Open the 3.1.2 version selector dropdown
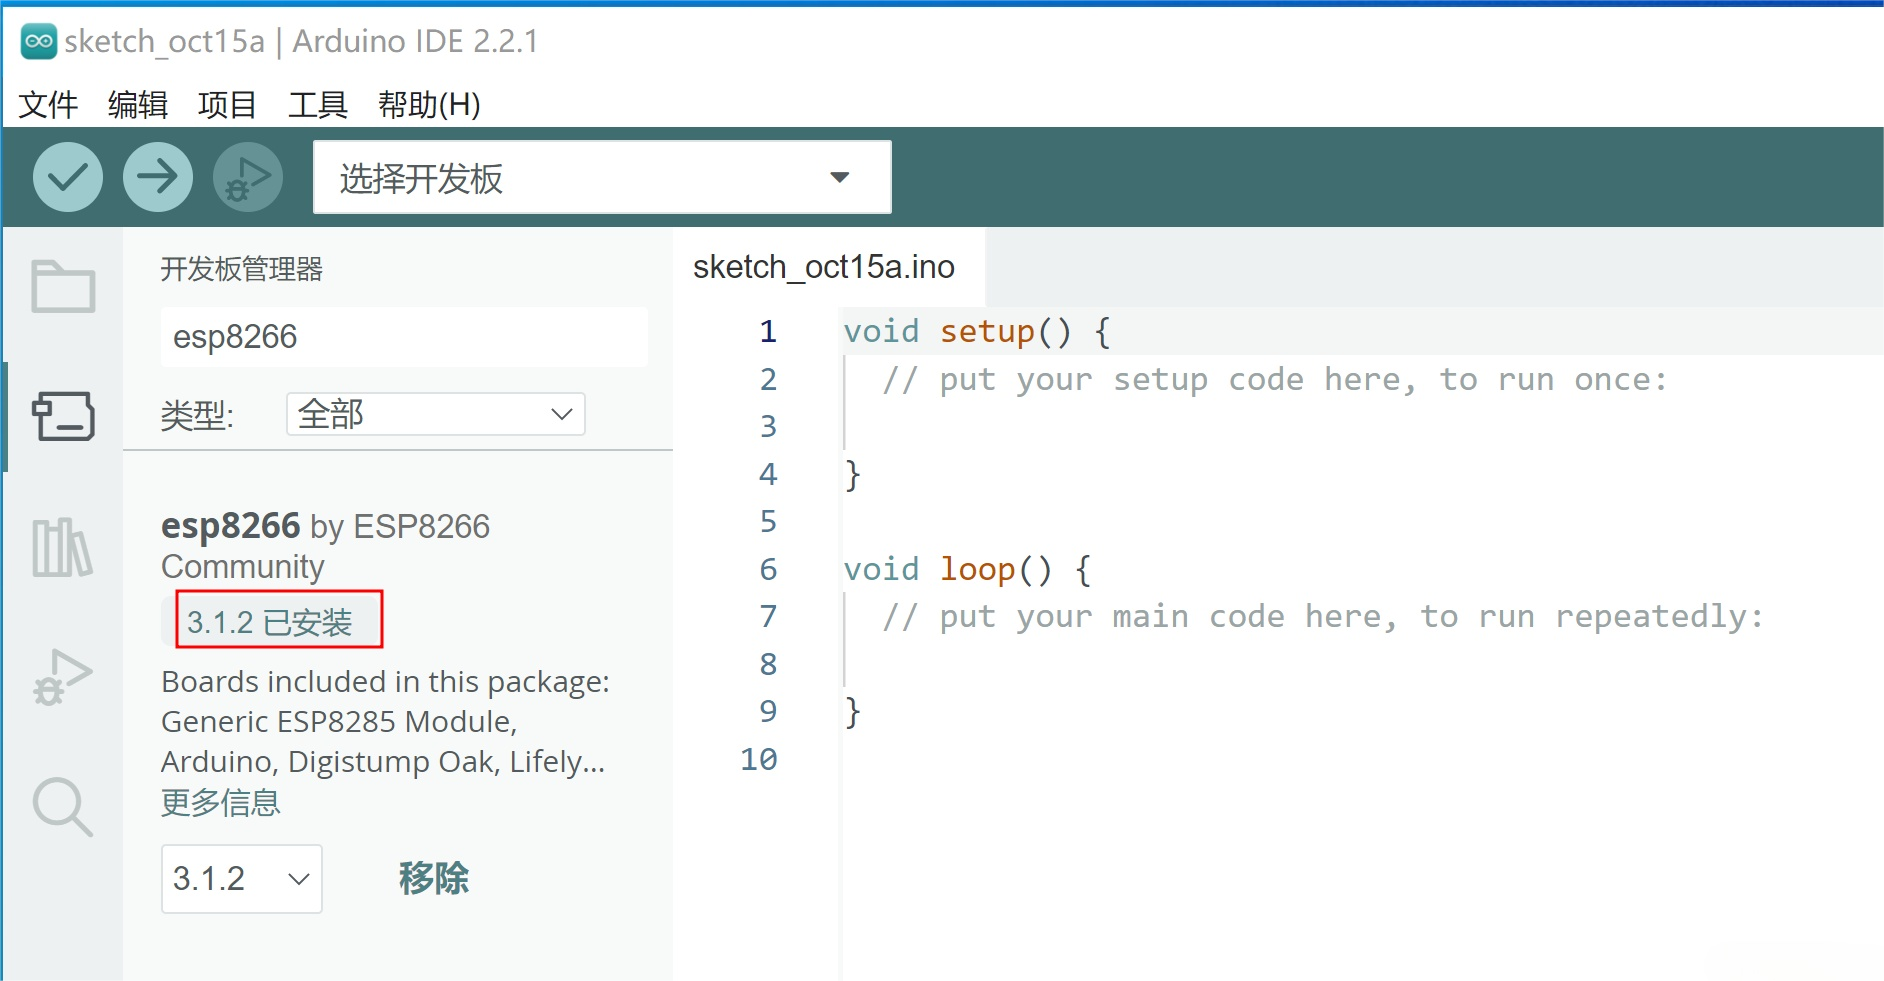The height and width of the screenshot is (981, 1884). [x=241, y=878]
